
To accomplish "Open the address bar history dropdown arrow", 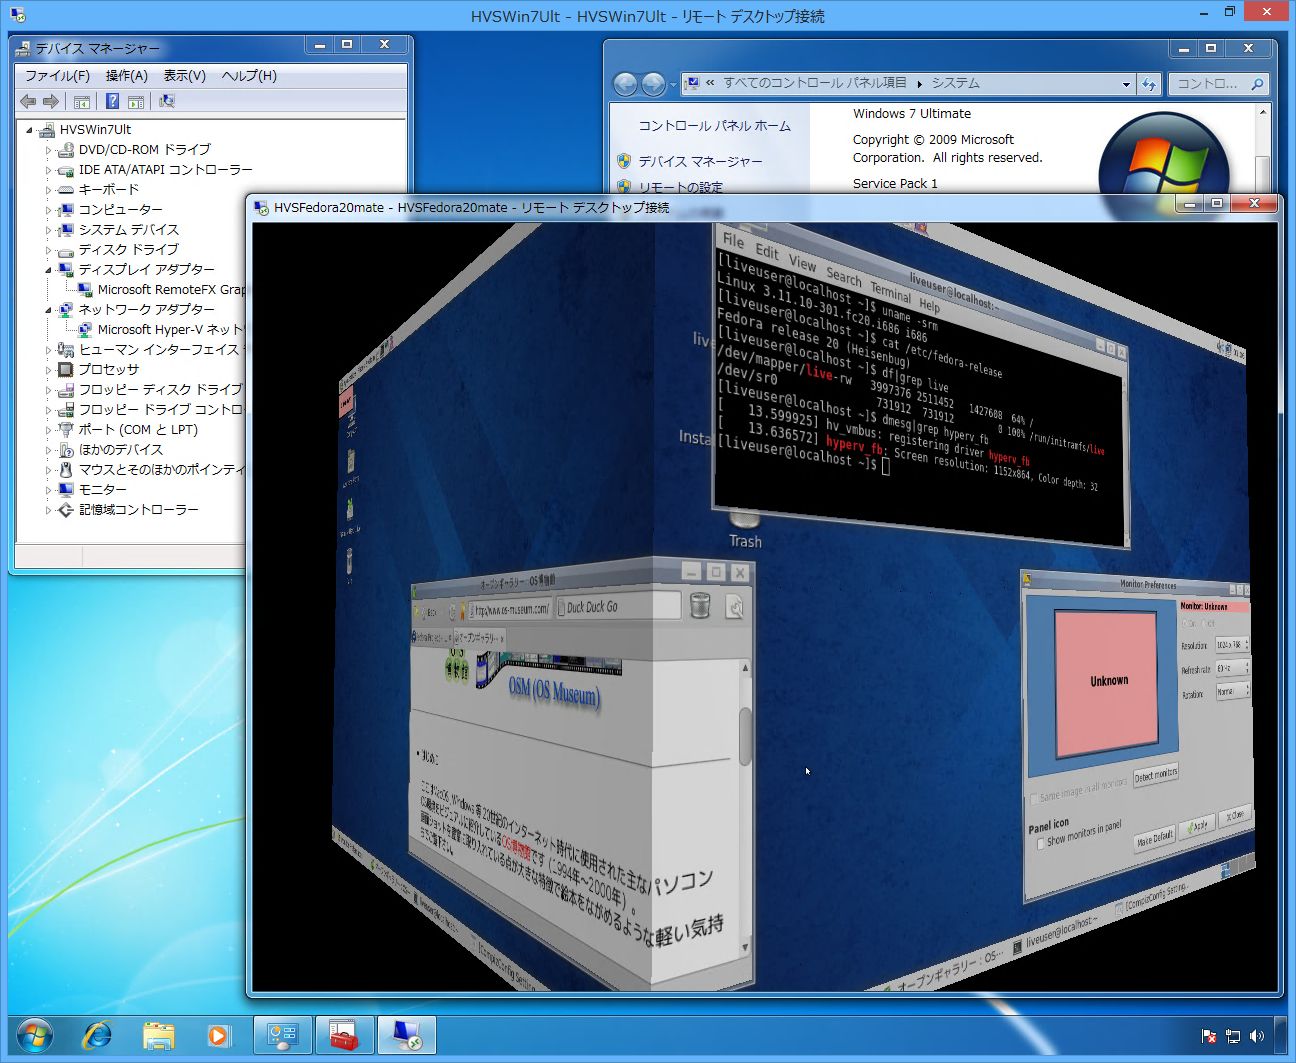I will (1126, 84).
